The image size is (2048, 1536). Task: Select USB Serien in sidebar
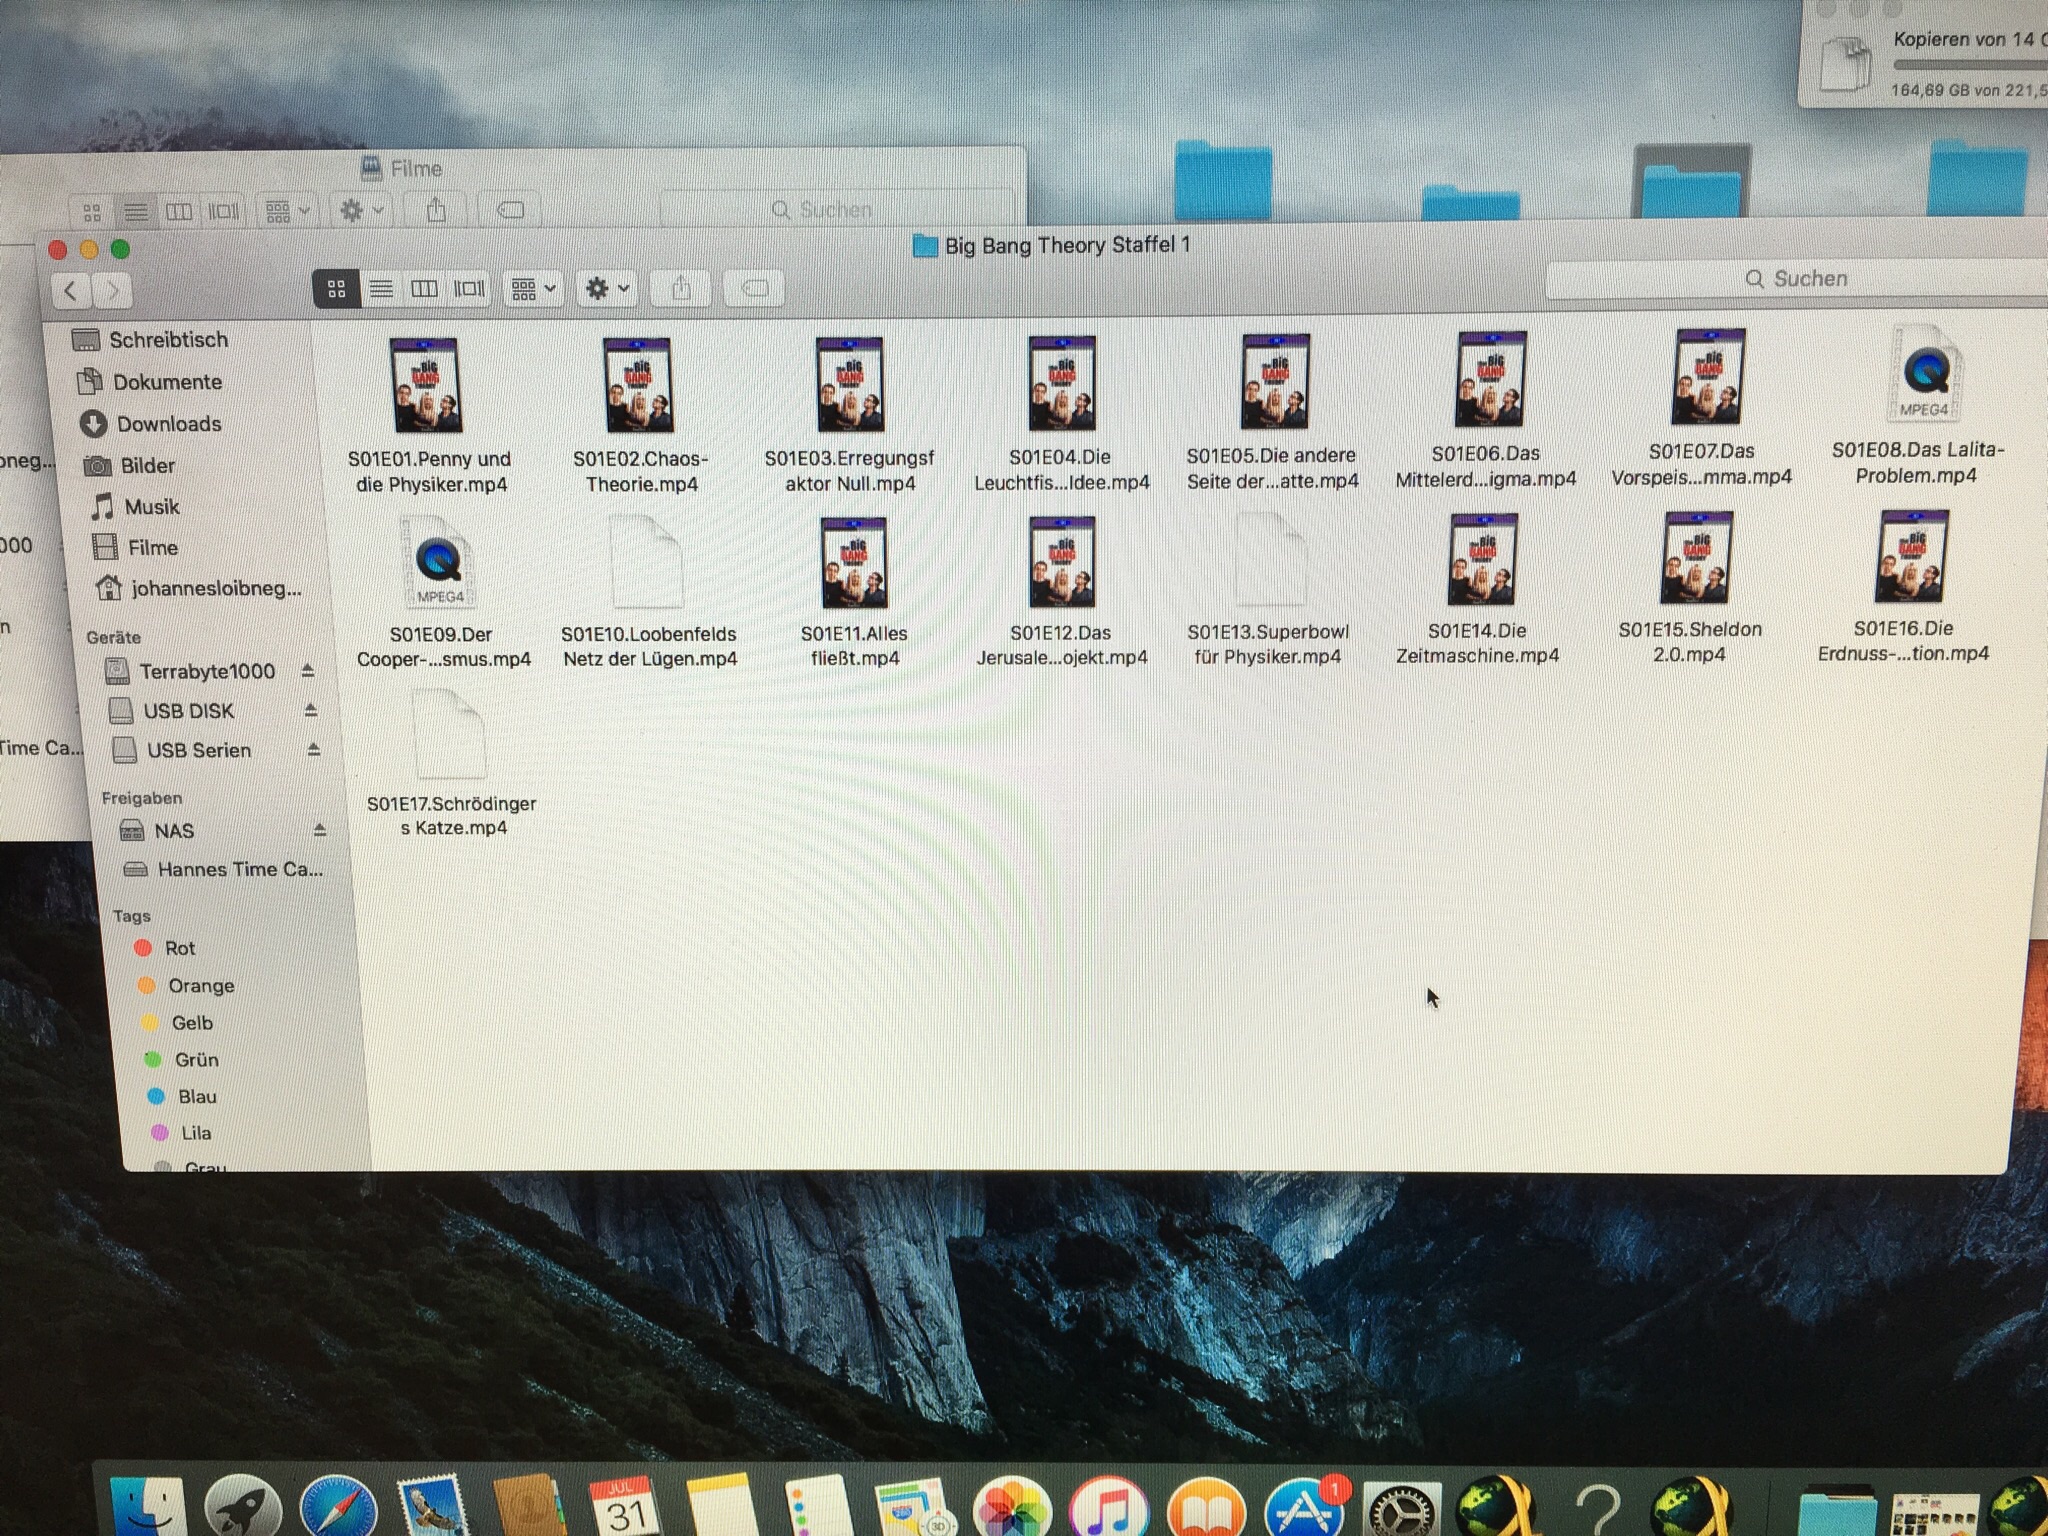click(x=182, y=750)
